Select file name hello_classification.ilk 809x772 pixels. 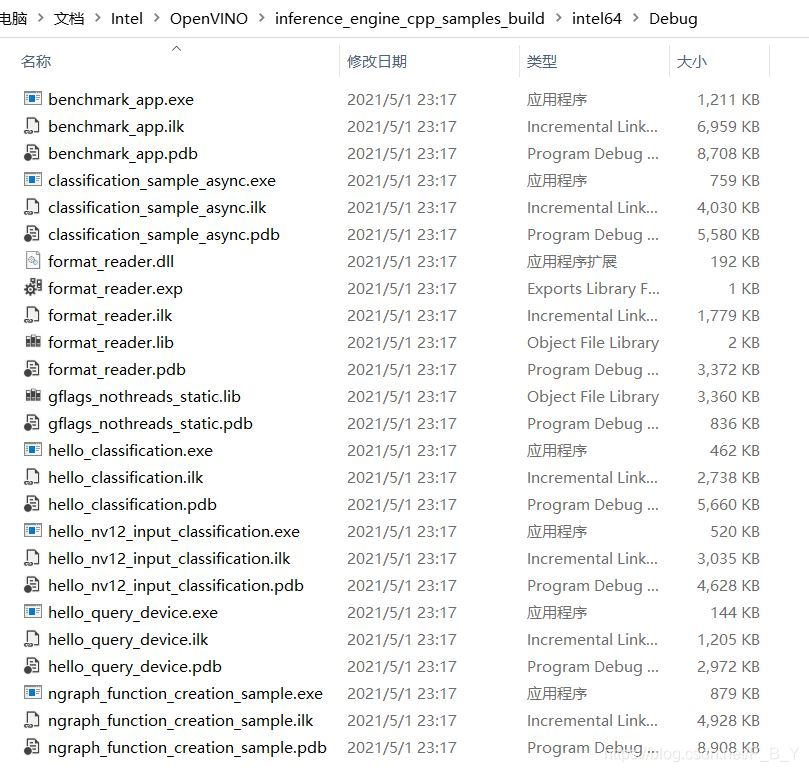click(x=125, y=477)
